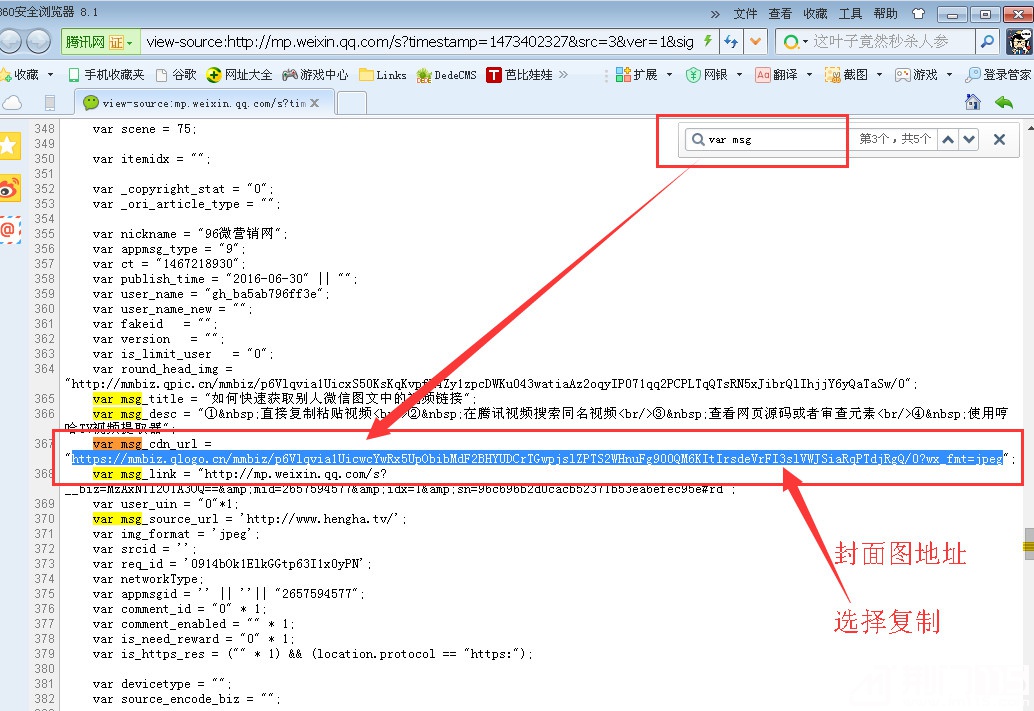The width and height of the screenshot is (1034, 711).
Task: Expand the 翻译 translate dropdown
Action: (810, 75)
